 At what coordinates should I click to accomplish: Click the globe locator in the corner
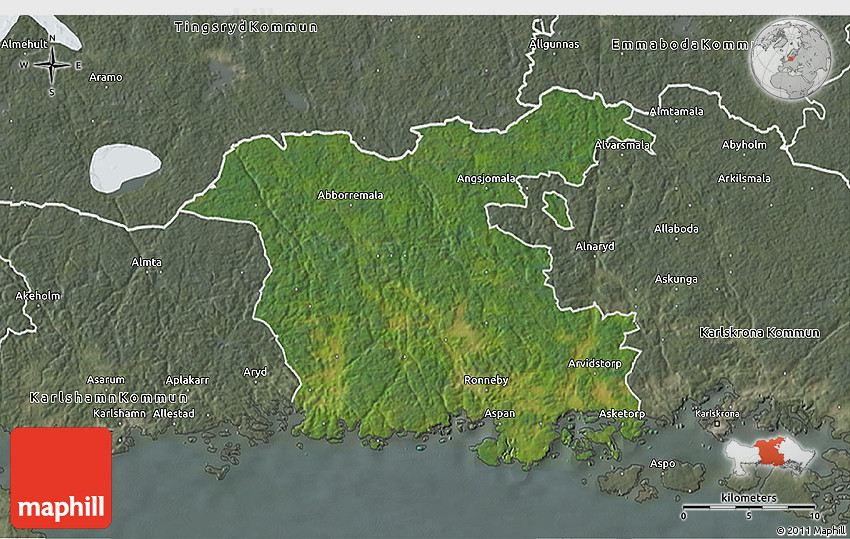coord(791,56)
